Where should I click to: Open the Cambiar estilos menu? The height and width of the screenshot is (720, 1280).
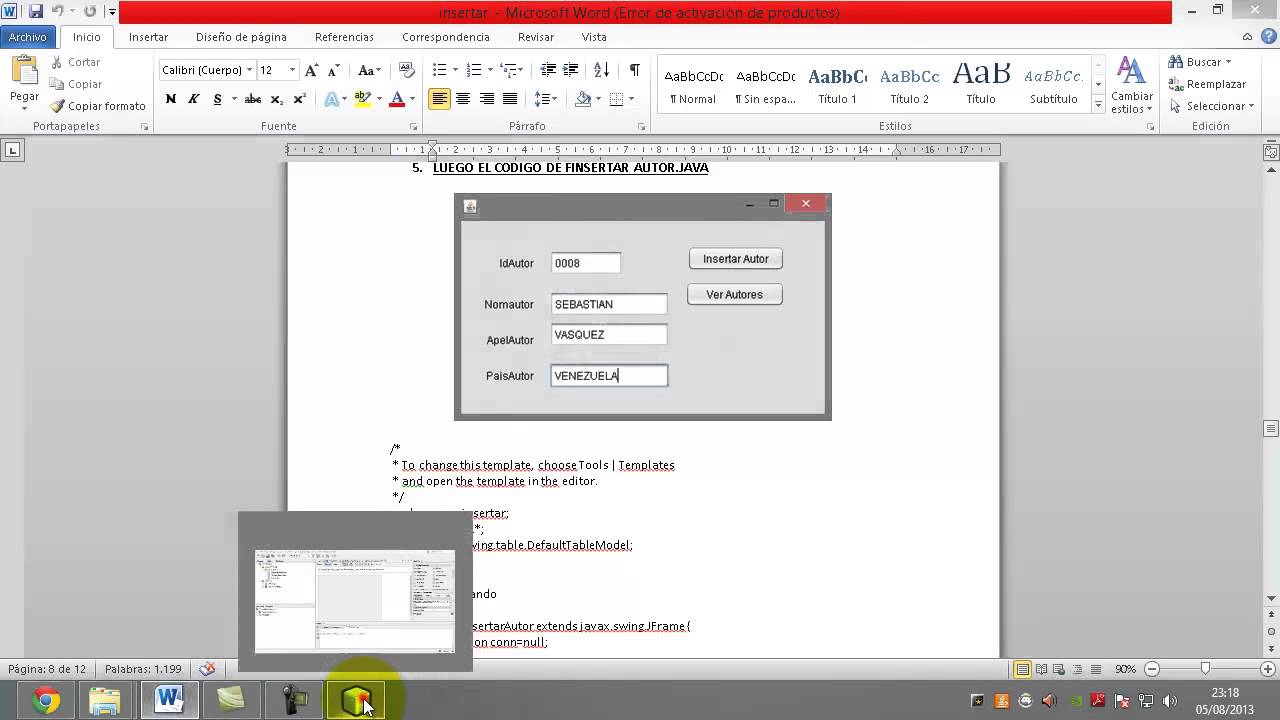1131,86
